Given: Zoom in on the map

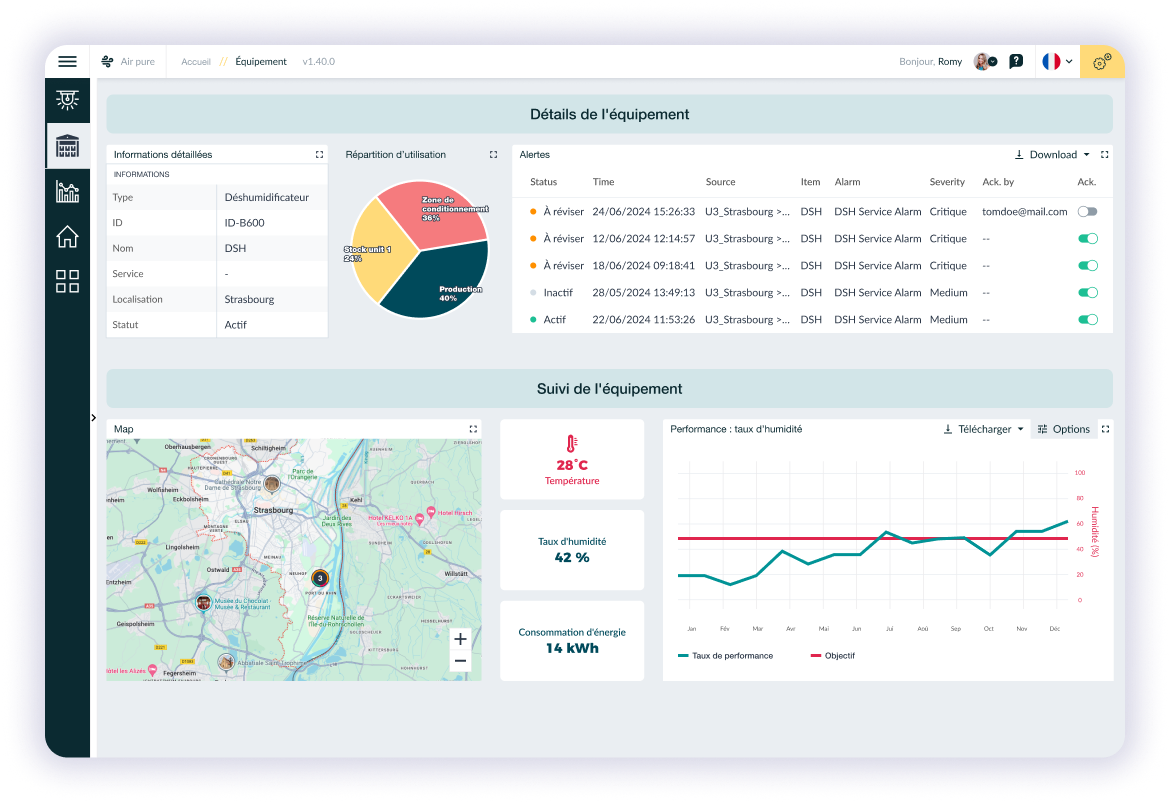Looking at the screenshot, I should pyautogui.click(x=460, y=639).
